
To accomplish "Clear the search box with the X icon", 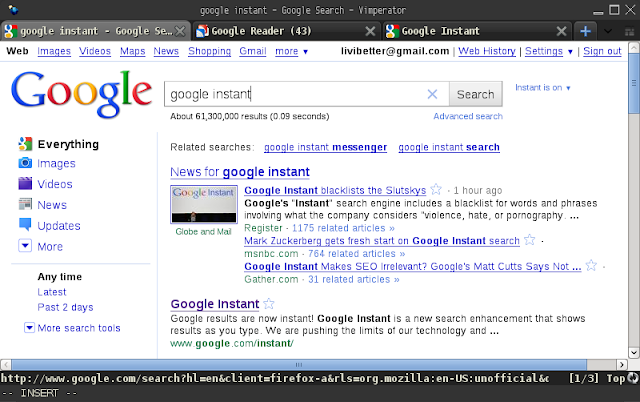I will point(432,94).
